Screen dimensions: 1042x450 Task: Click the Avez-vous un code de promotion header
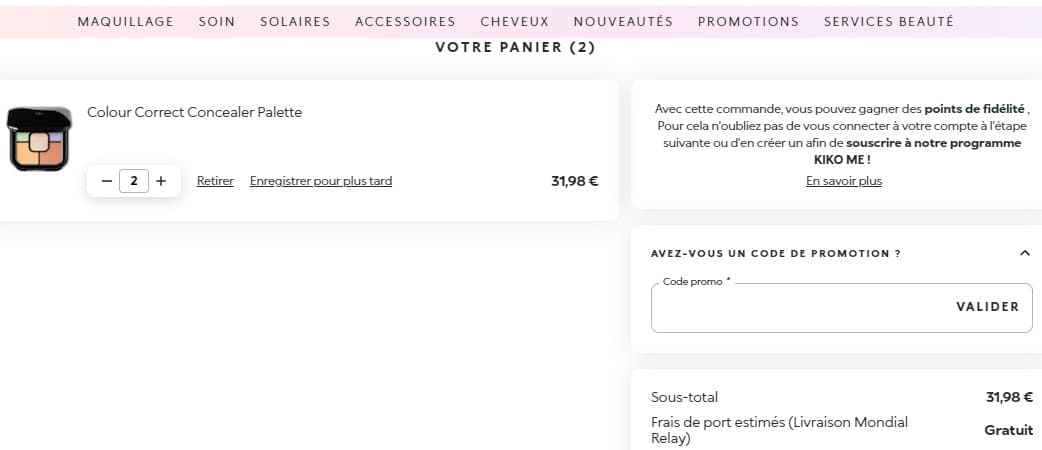pyautogui.click(x=775, y=254)
